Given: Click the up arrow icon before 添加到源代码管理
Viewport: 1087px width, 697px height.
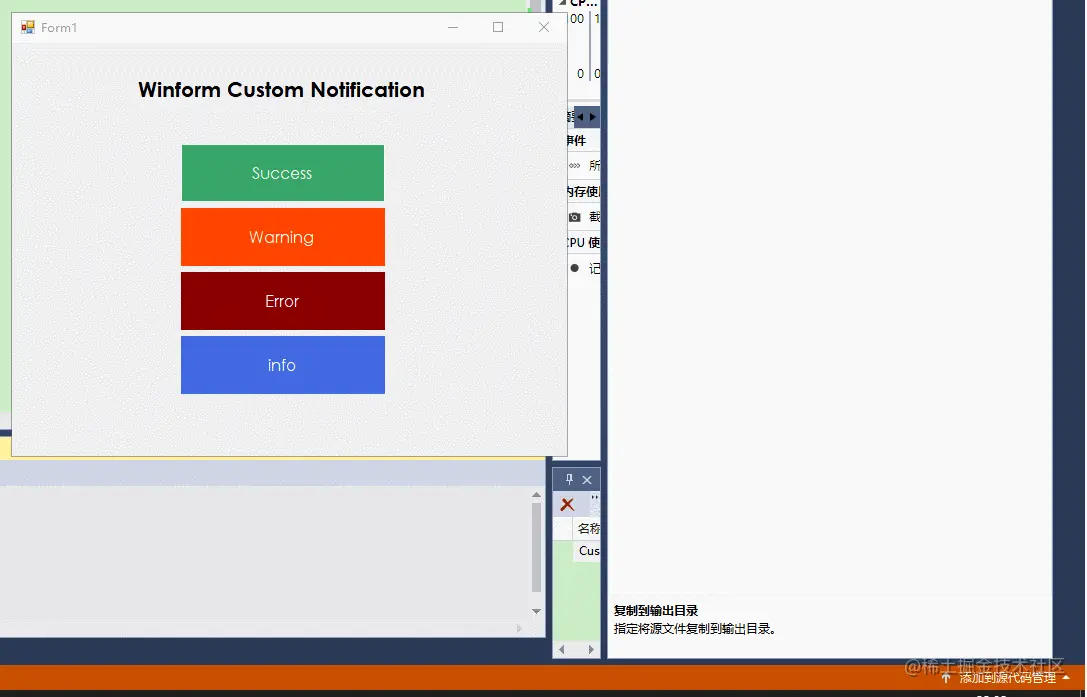Looking at the screenshot, I should (x=946, y=678).
